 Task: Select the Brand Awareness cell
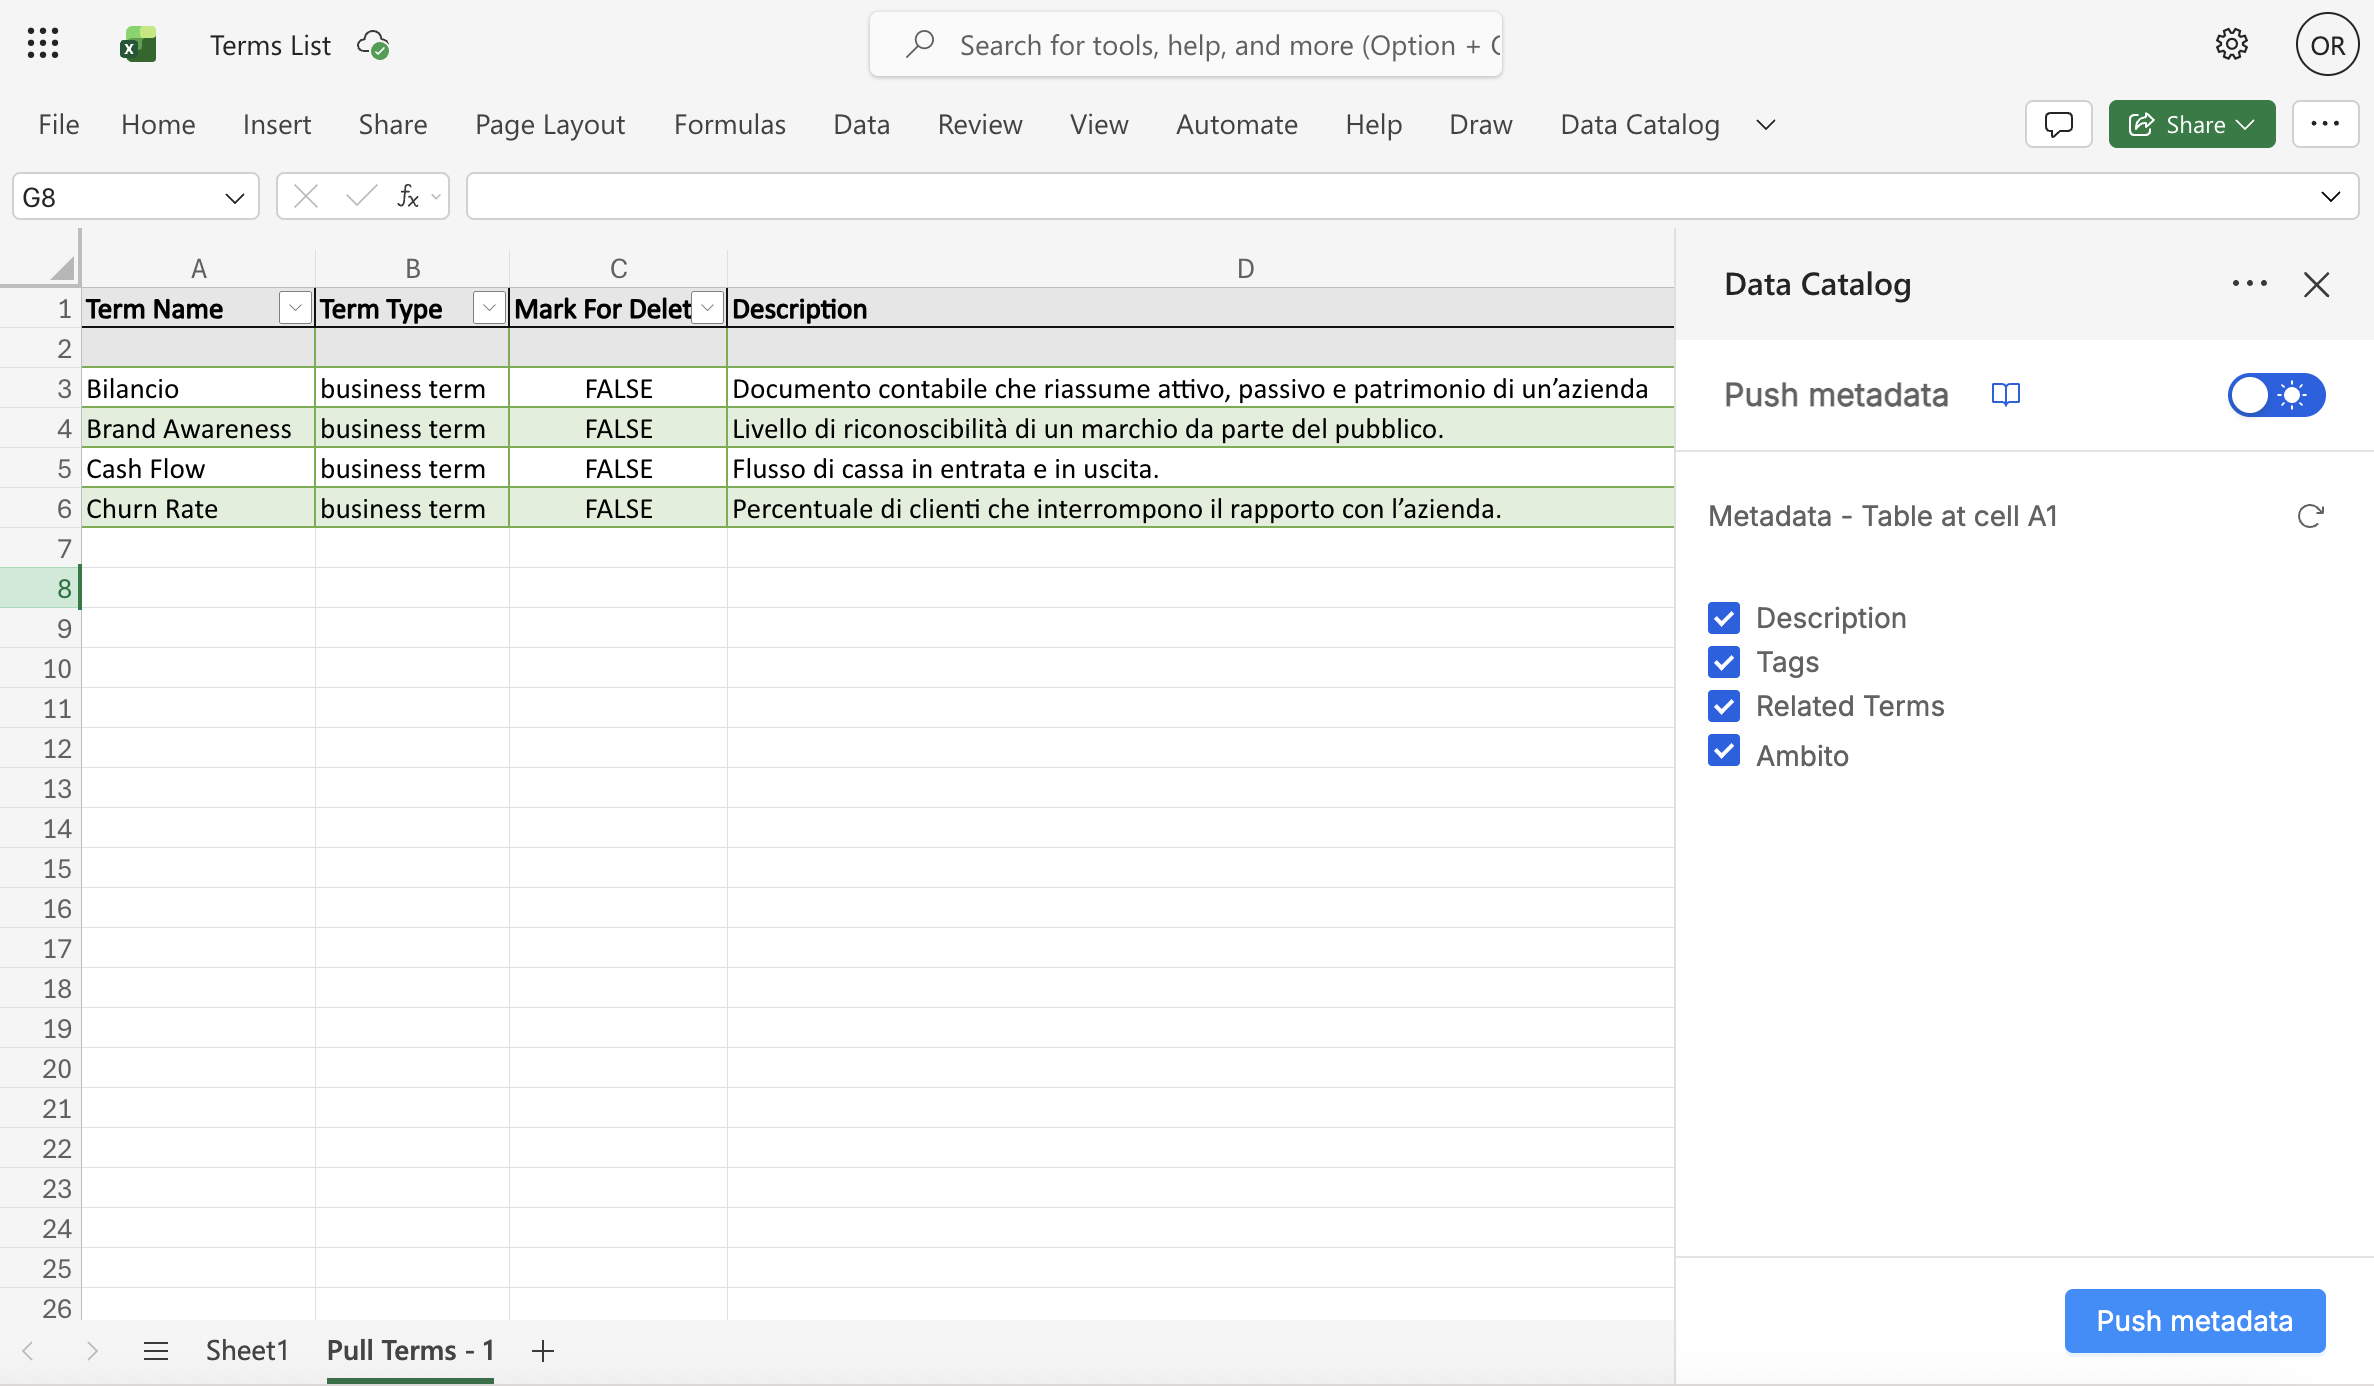pyautogui.click(x=198, y=428)
